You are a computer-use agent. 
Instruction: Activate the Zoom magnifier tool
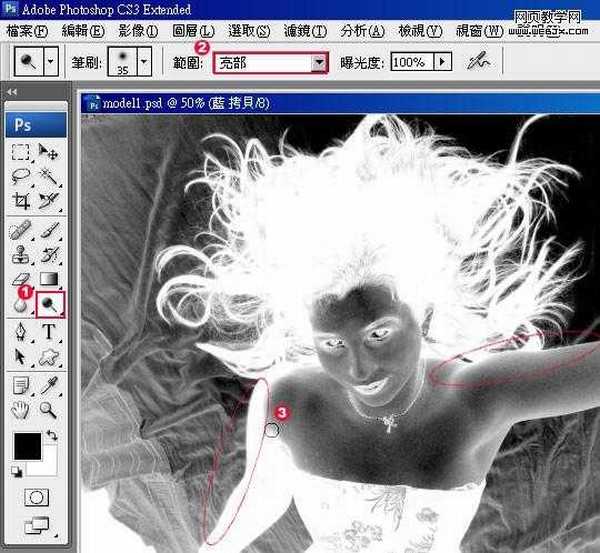click(x=47, y=409)
